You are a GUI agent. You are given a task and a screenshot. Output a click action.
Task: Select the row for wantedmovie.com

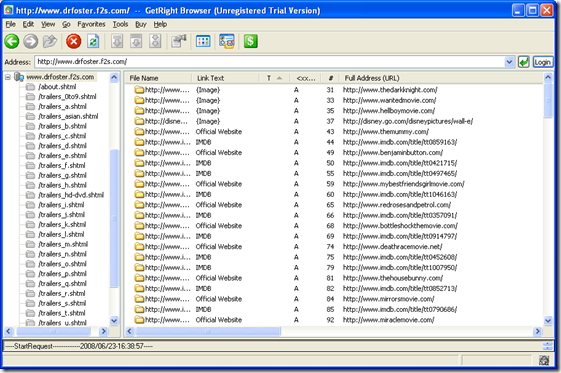(x=334, y=100)
